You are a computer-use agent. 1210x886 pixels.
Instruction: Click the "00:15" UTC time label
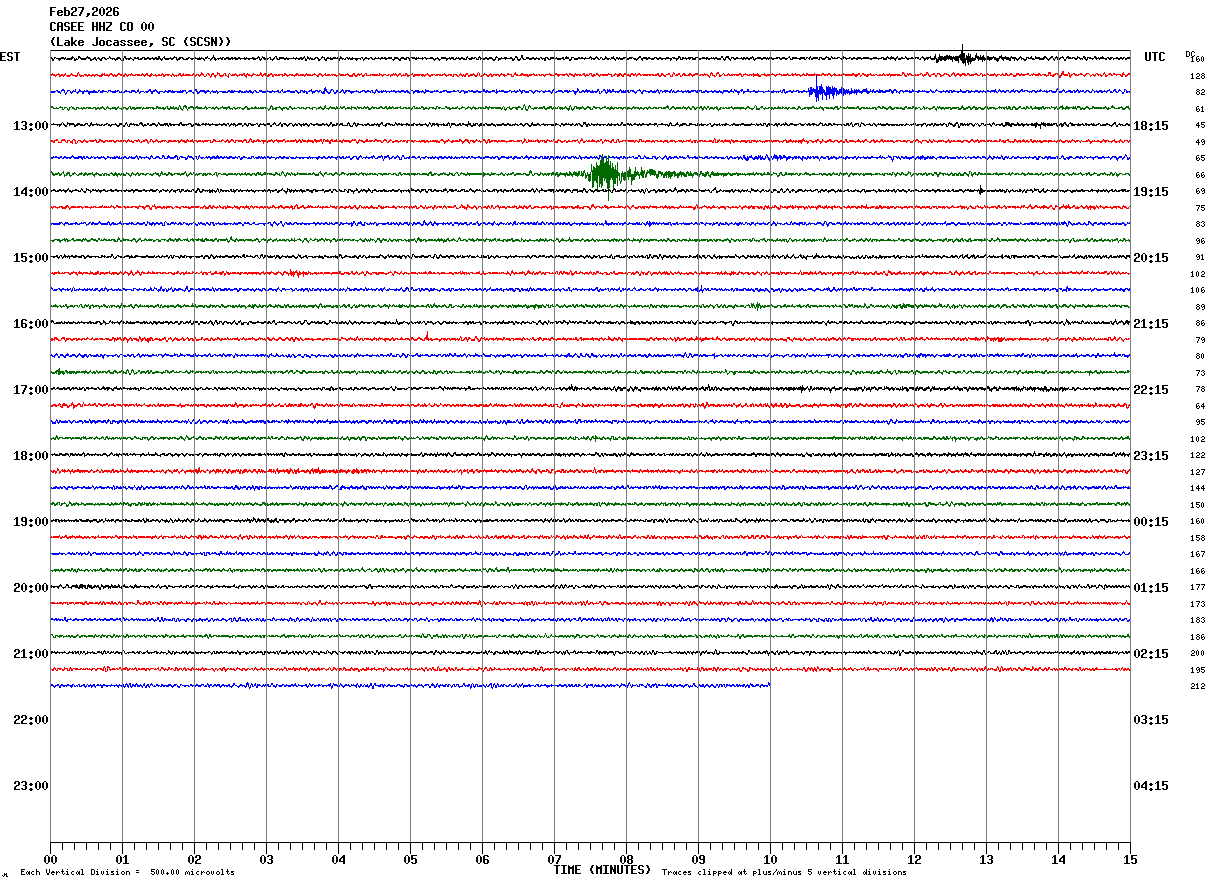(1151, 521)
